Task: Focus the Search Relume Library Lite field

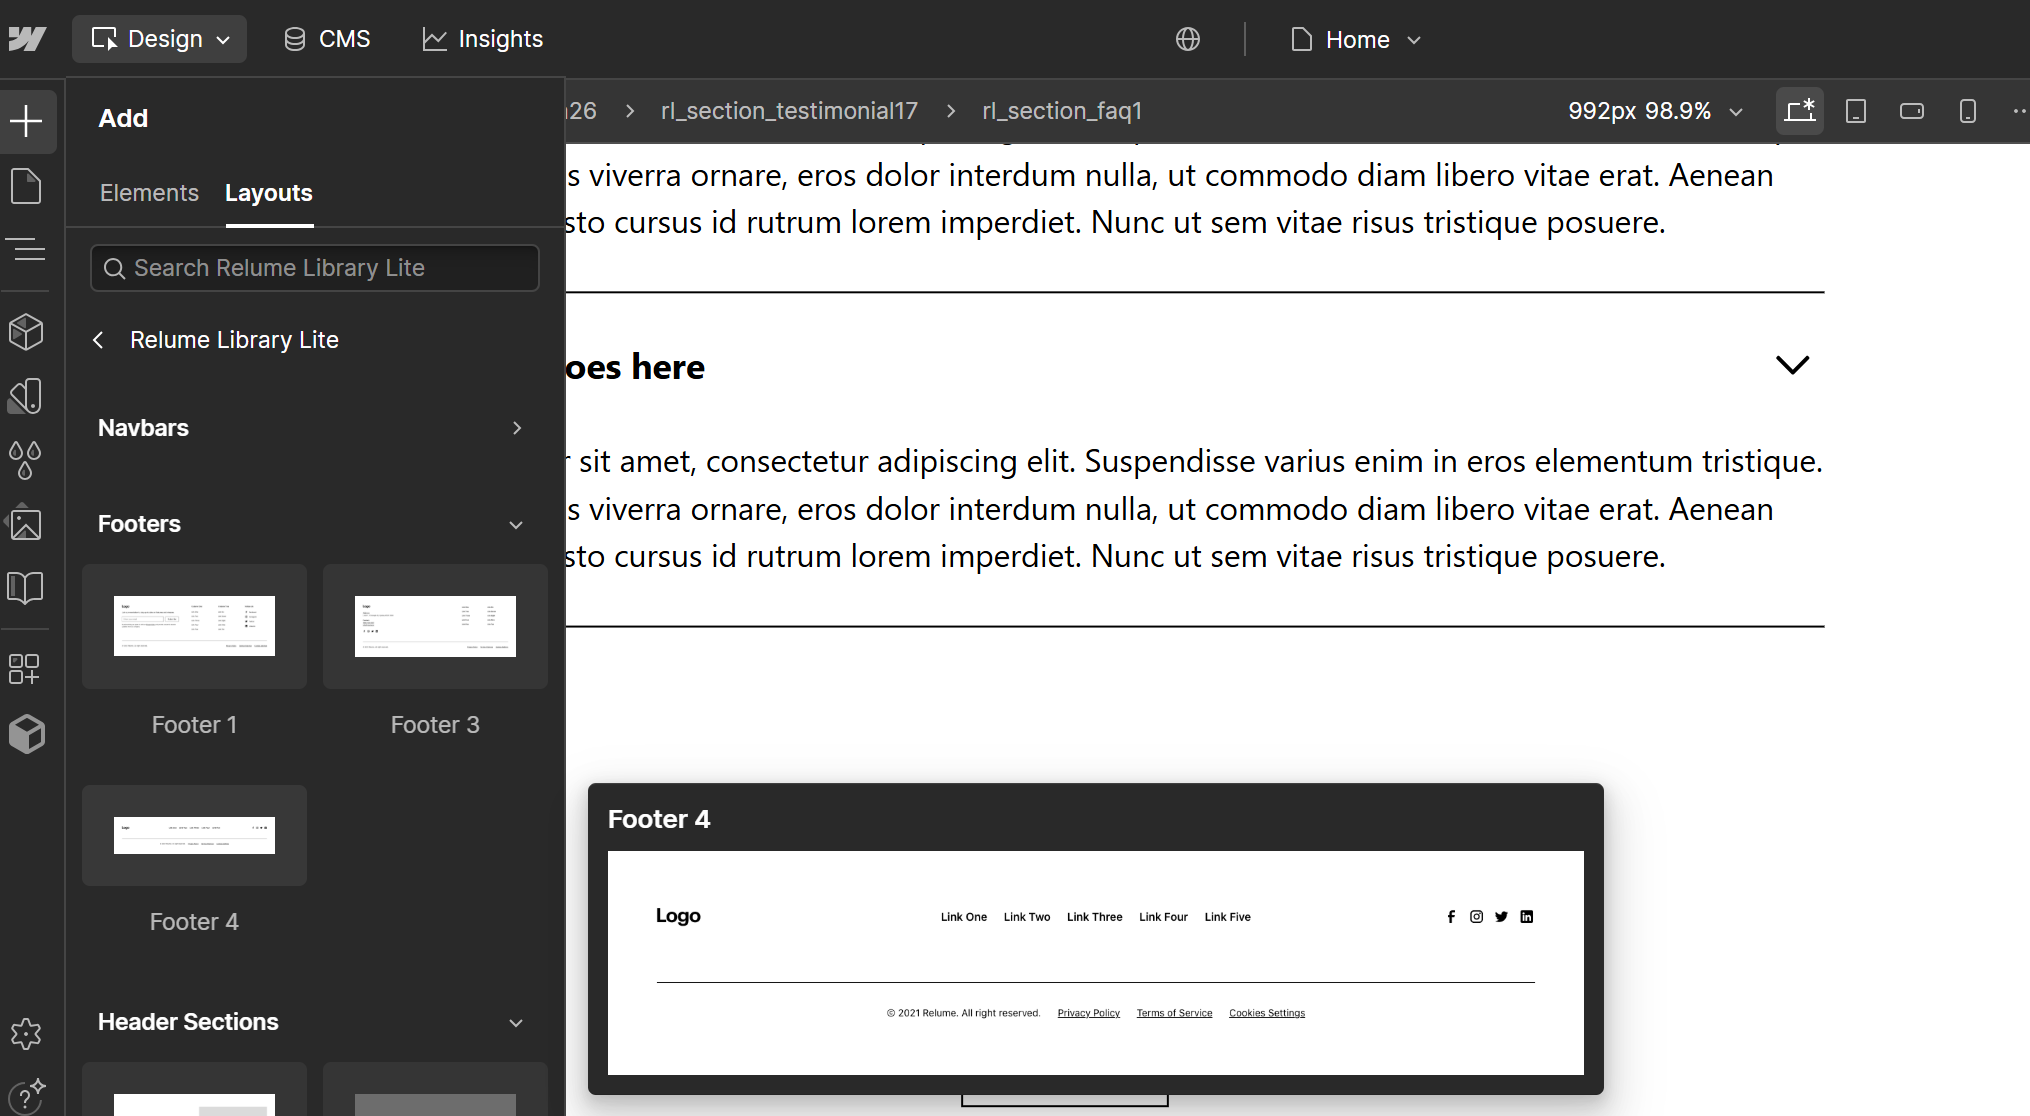Action: pyautogui.click(x=315, y=268)
